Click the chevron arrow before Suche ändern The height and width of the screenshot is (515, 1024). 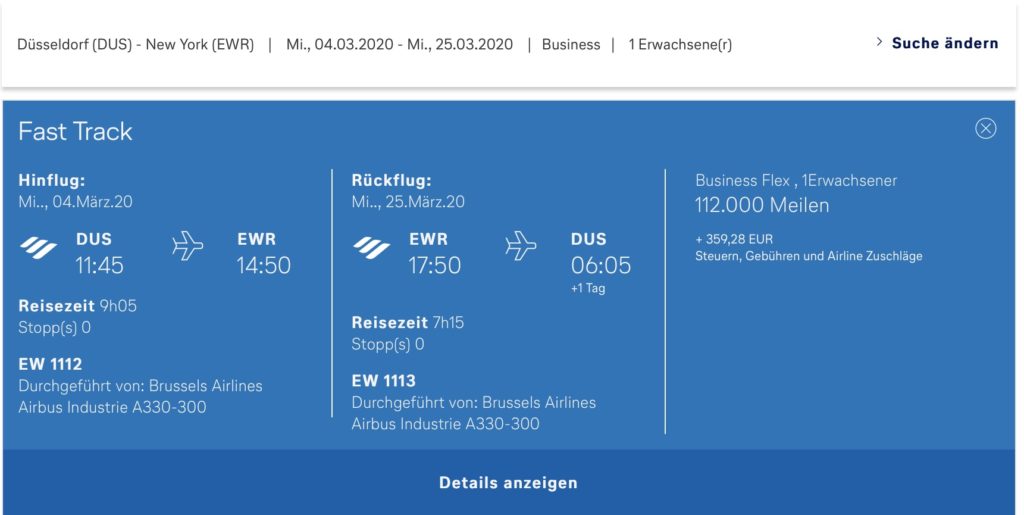point(879,43)
